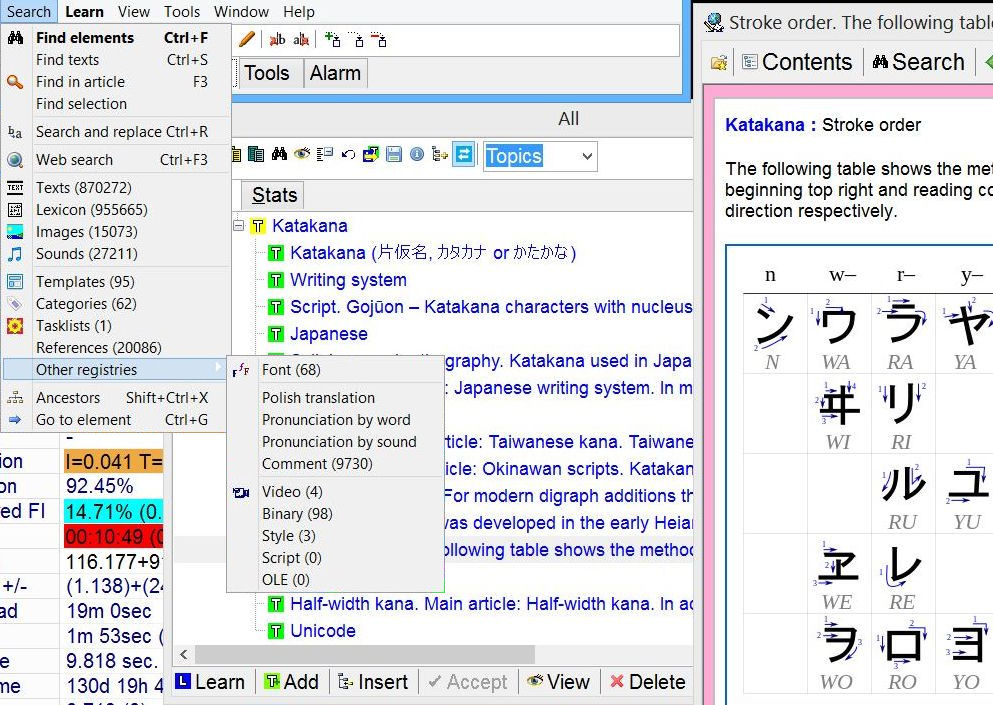This screenshot has height=705, width=993.
Task: Open the Alarm tab
Action: click(x=336, y=73)
